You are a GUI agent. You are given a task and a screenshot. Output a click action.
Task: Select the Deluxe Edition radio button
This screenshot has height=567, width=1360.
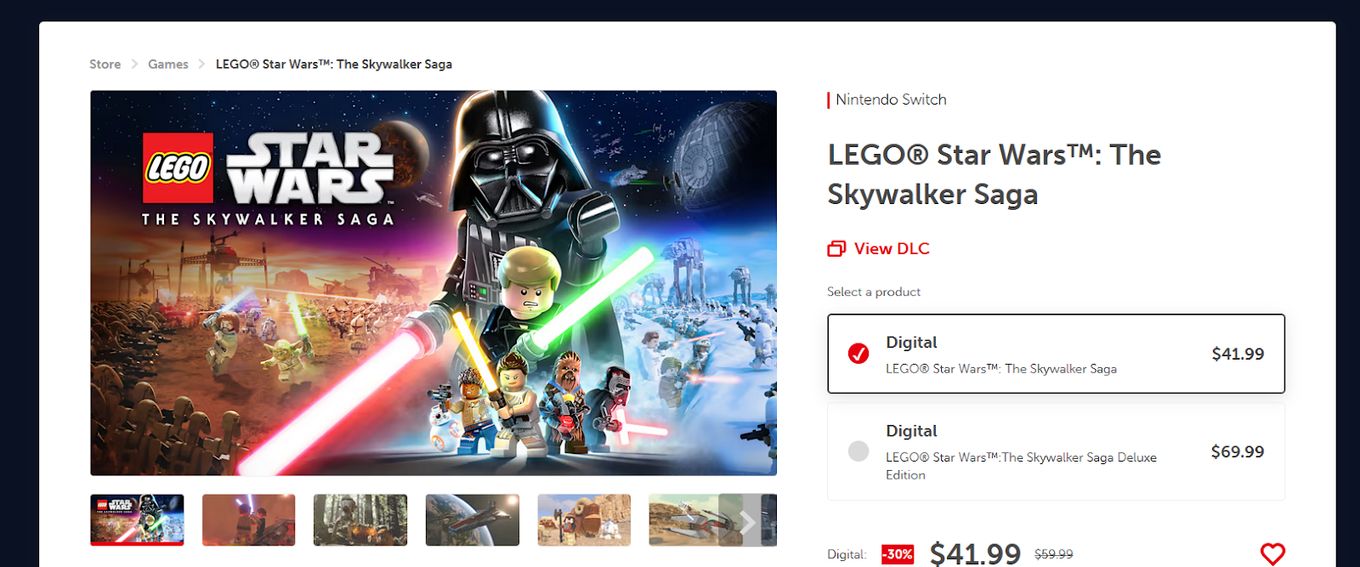point(858,451)
